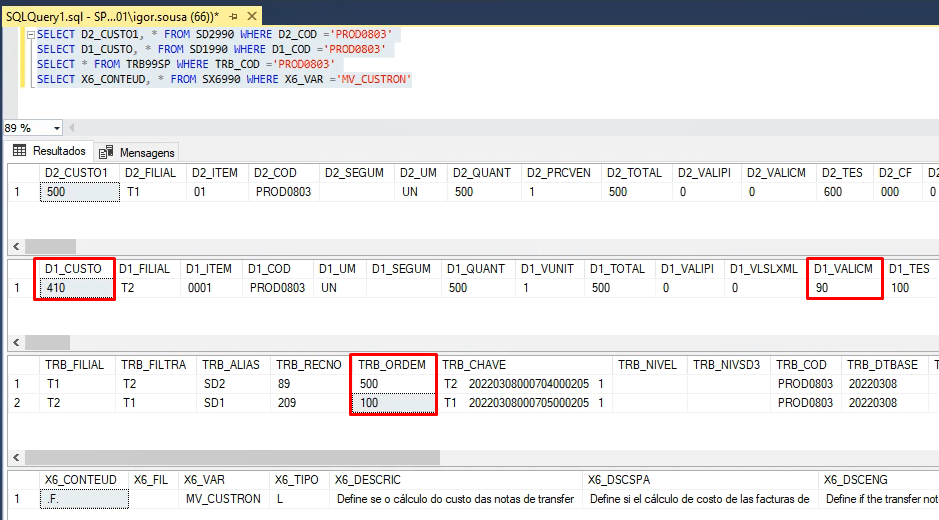Click the D1_VALICM column header
The height and width of the screenshot is (520, 939).
coord(843,268)
